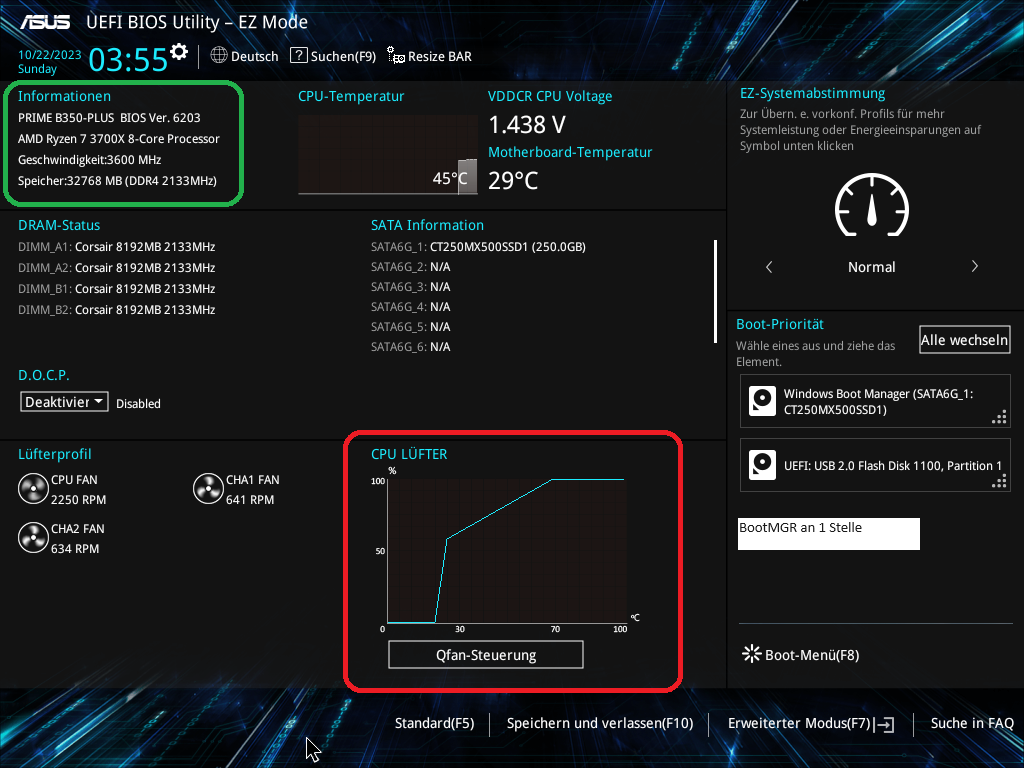
Task: Click CHA2 FAN 634 RPM reading
Action: click(75, 549)
